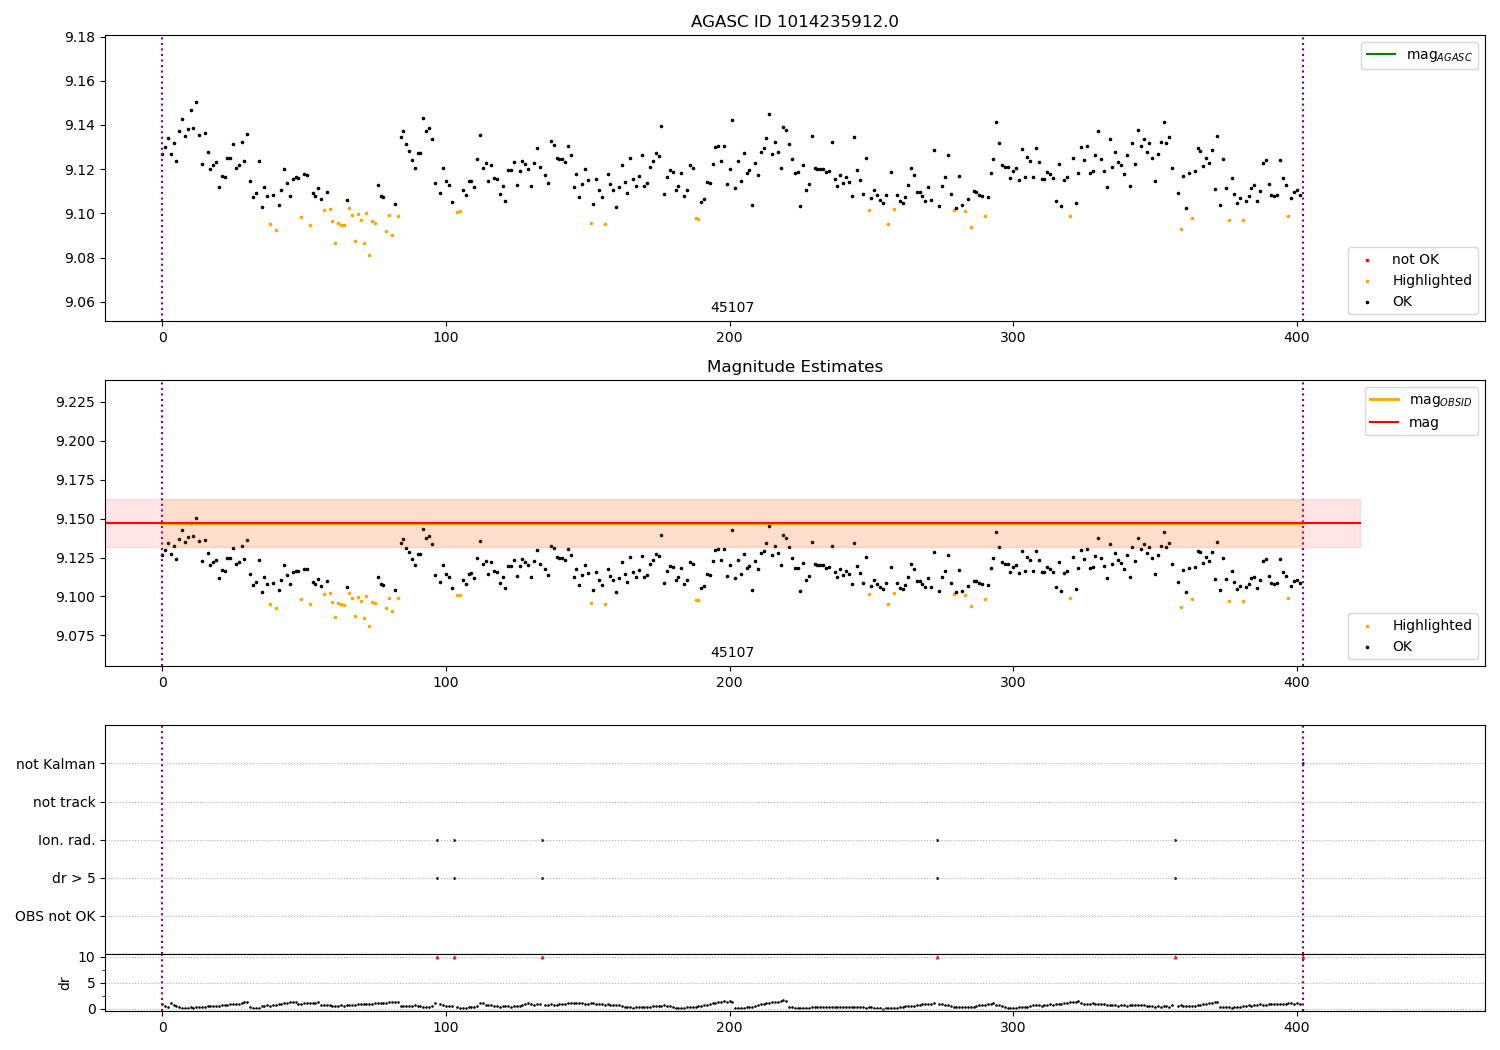
Task: Click the 9.225 tick label
Action: [75, 403]
